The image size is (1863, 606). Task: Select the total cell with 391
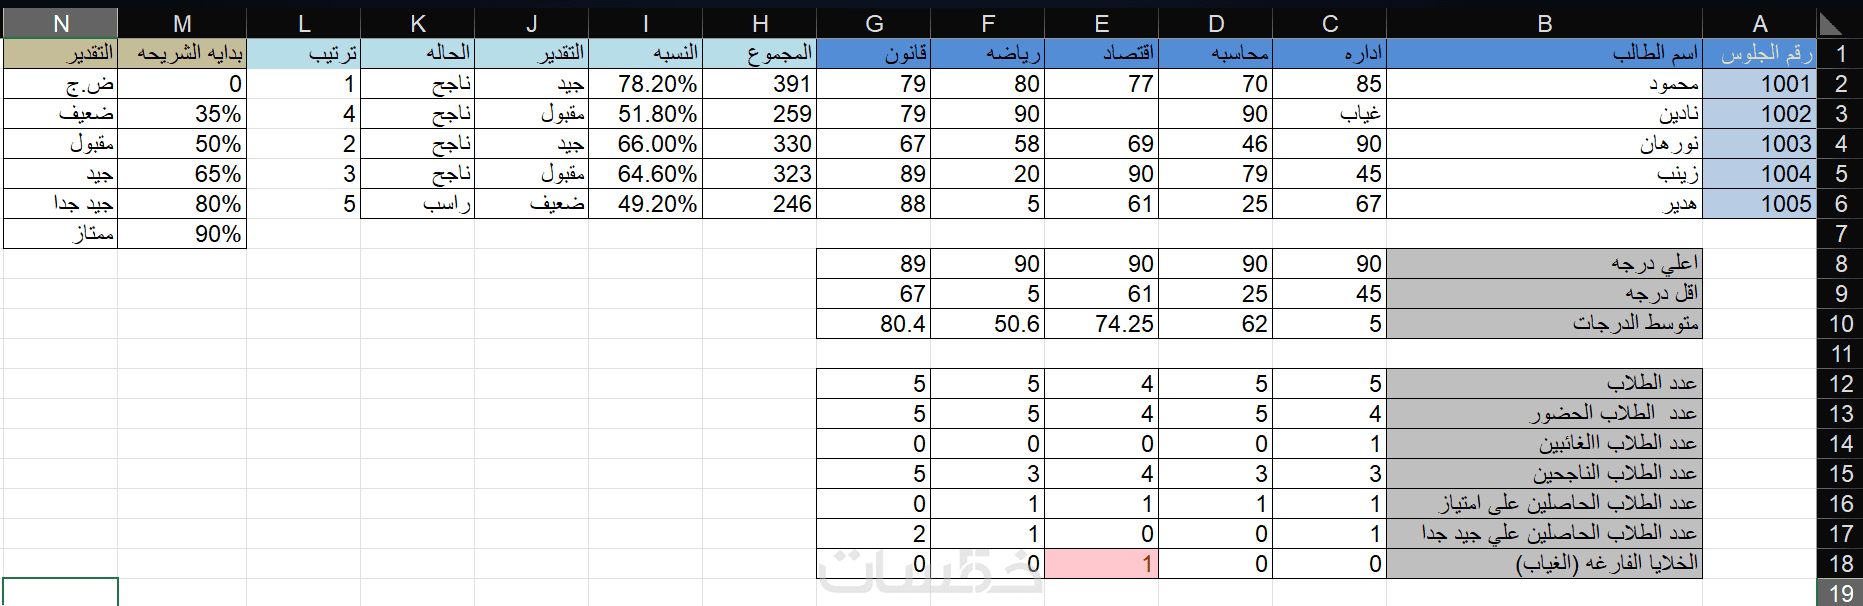(x=760, y=84)
